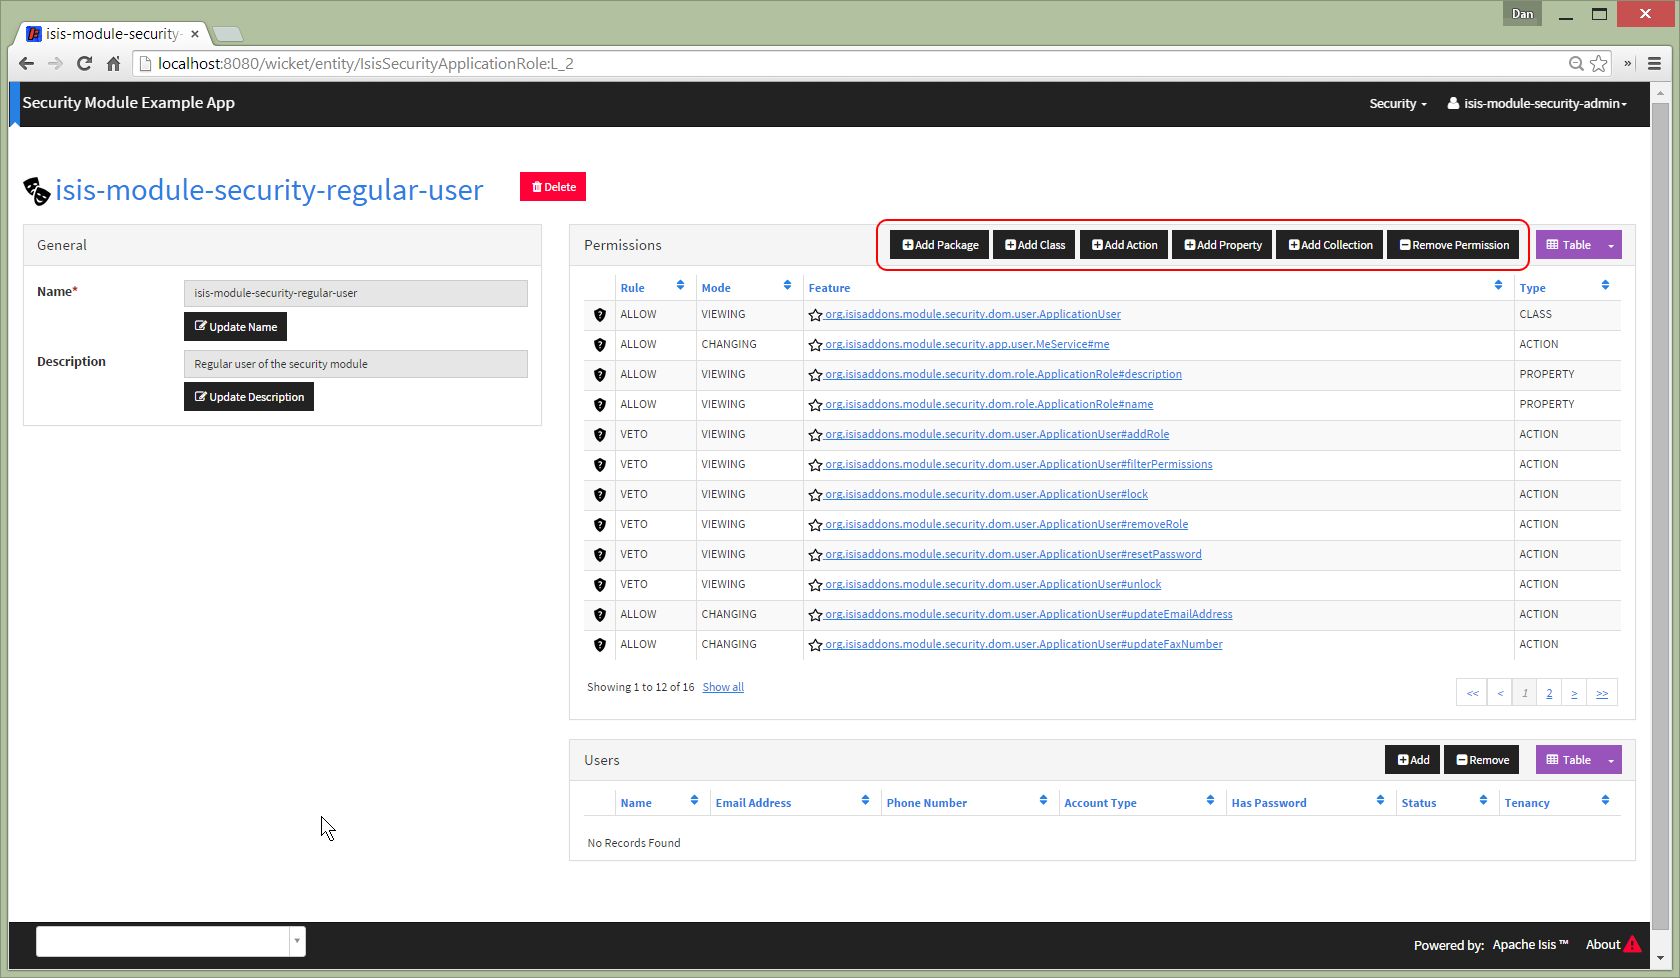The width and height of the screenshot is (1680, 978).
Task: Click the shield icon on ApplicationUser CLASS row
Action: 600,315
